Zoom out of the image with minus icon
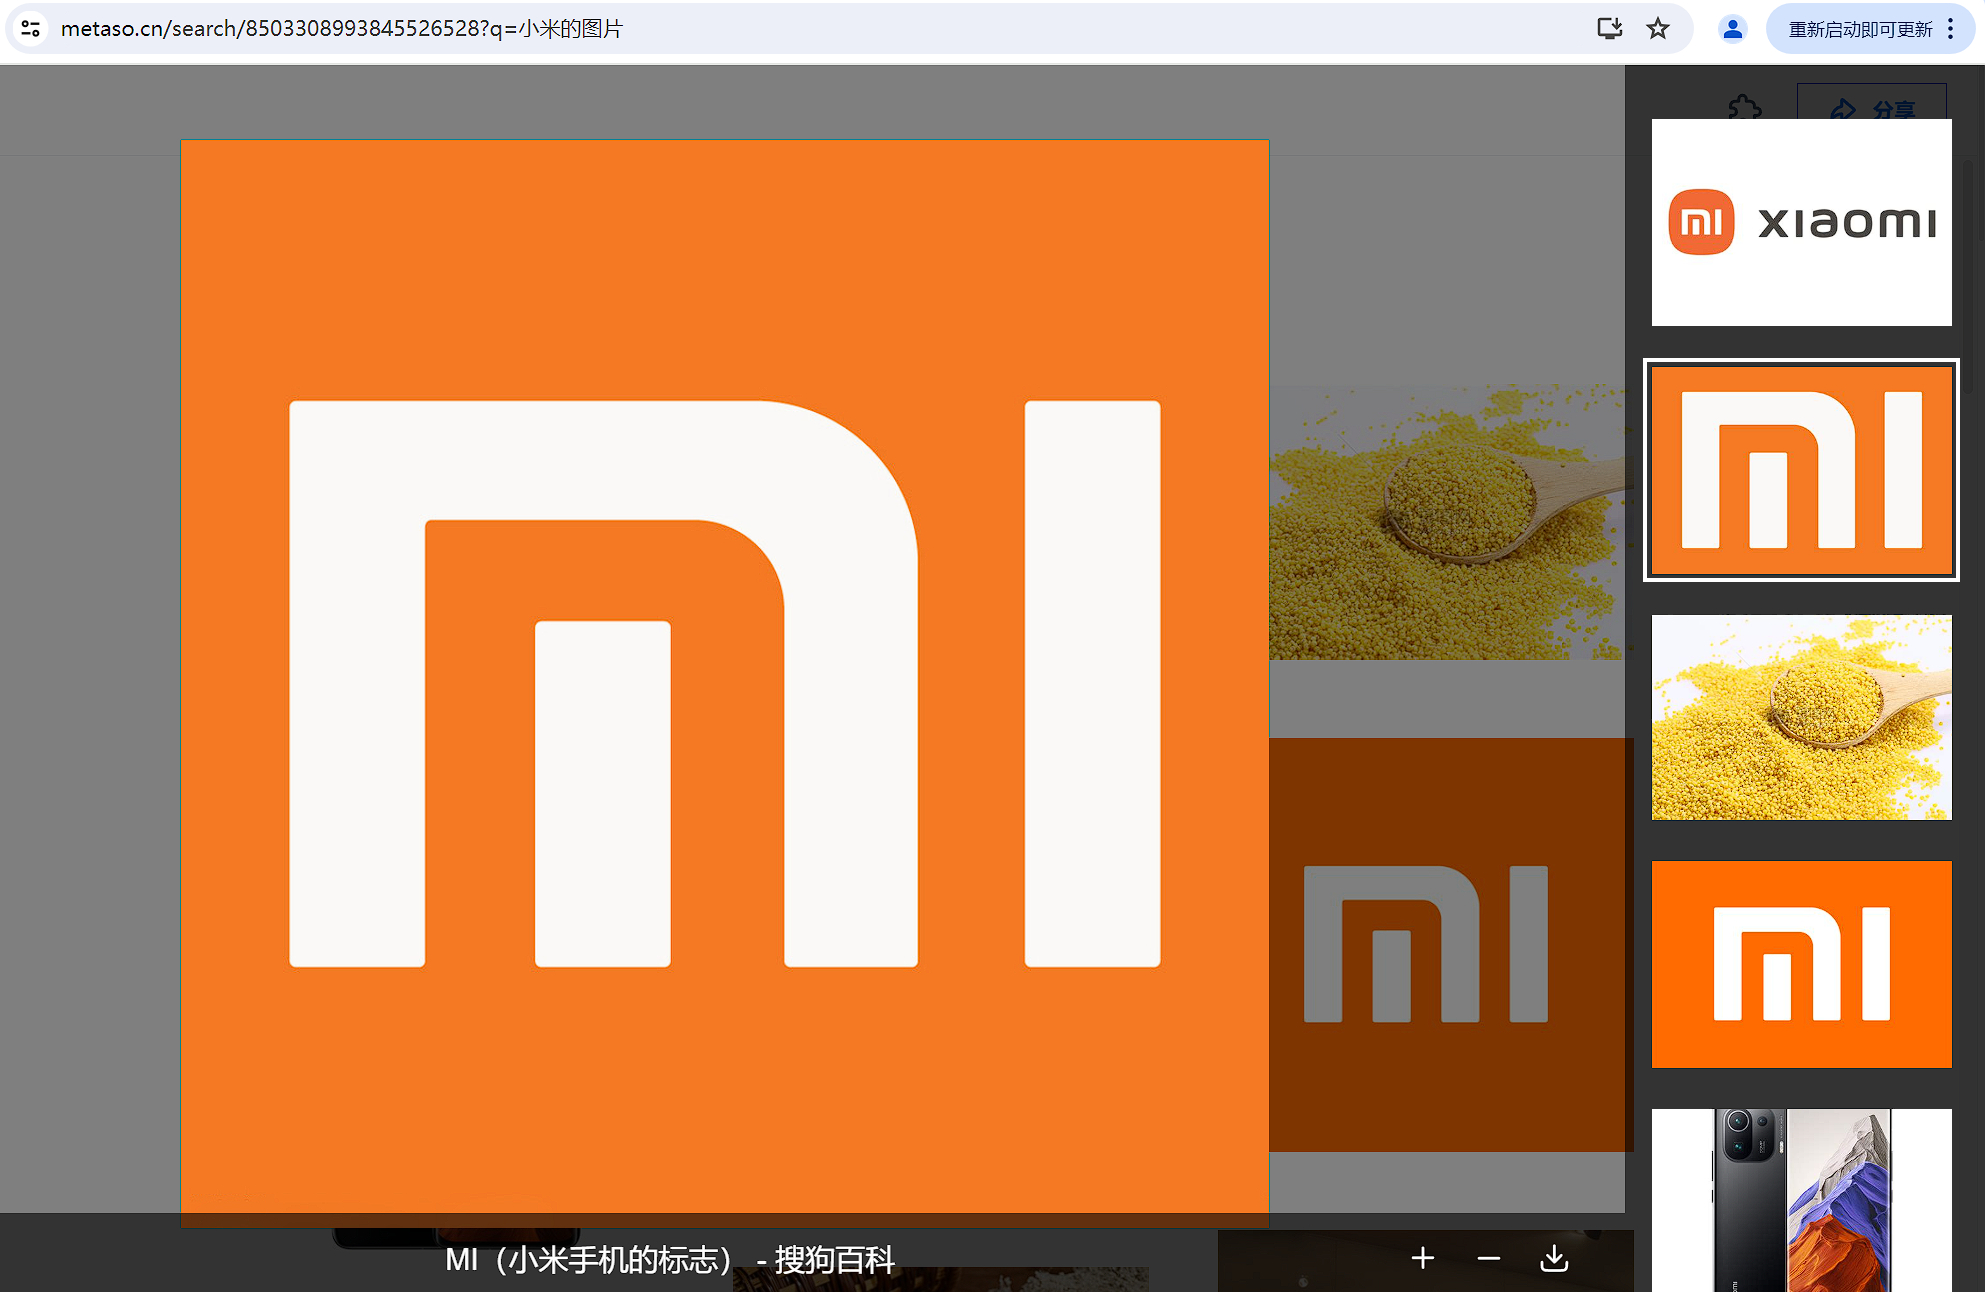Image resolution: width=1985 pixels, height=1292 pixels. coord(1489,1258)
